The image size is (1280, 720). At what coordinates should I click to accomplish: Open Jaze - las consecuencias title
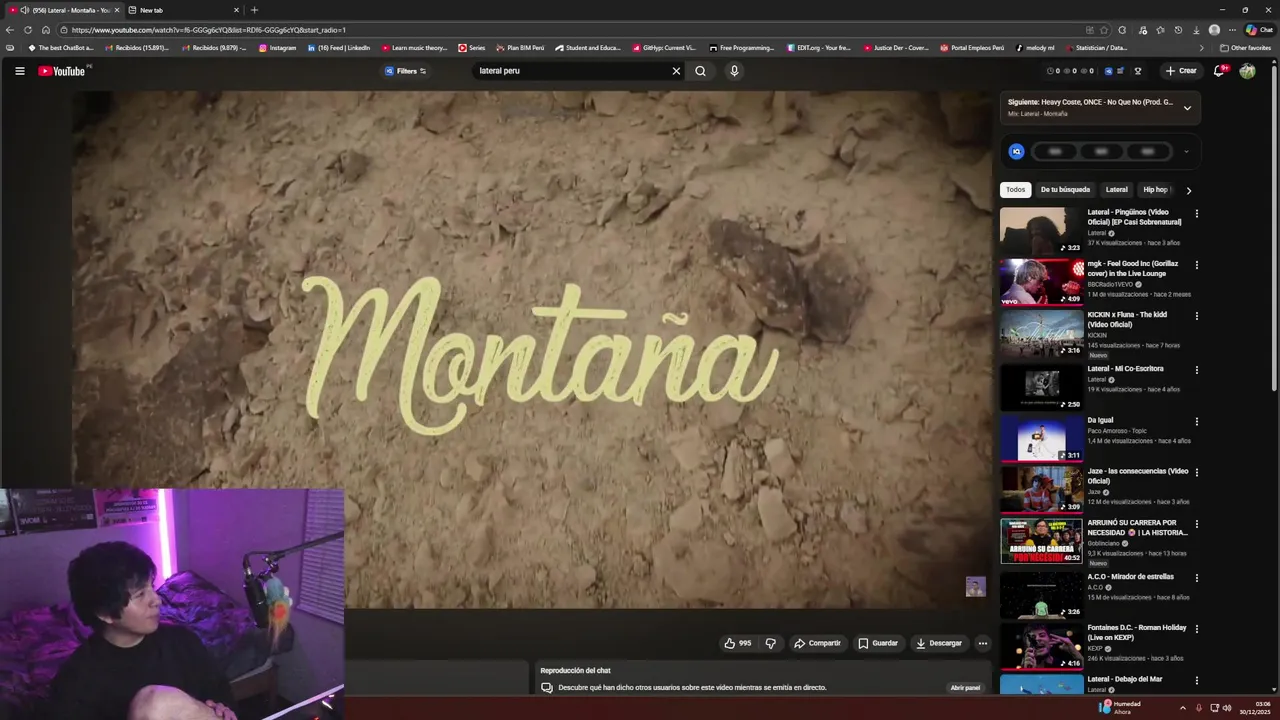point(1138,476)
